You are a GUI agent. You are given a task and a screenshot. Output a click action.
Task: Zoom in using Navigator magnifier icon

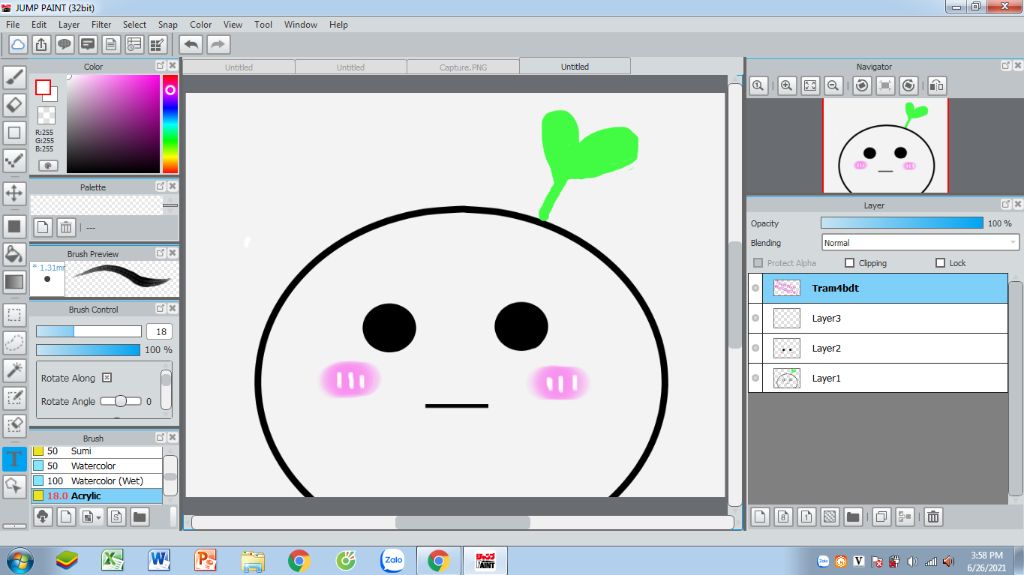[787, 86]
